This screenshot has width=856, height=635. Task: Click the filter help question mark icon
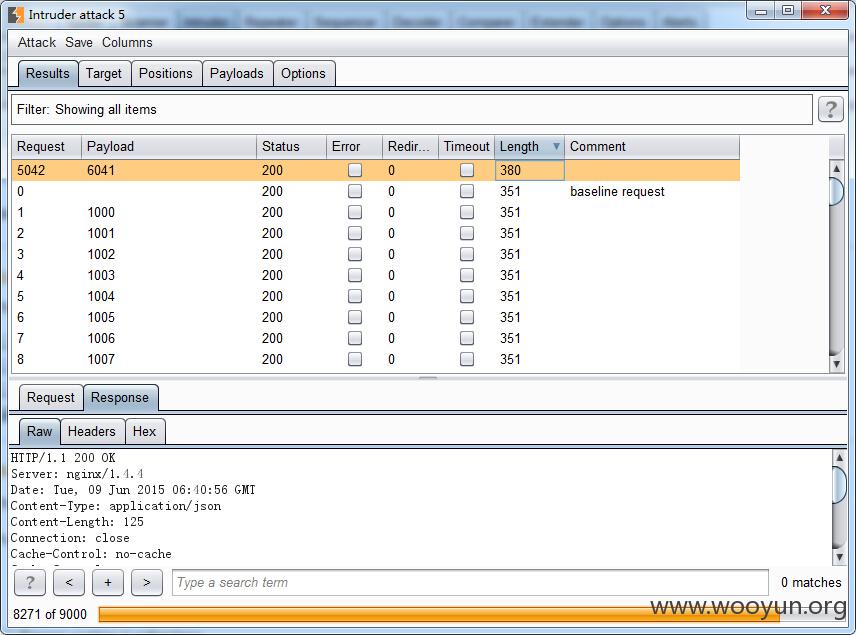click(830, 109)
